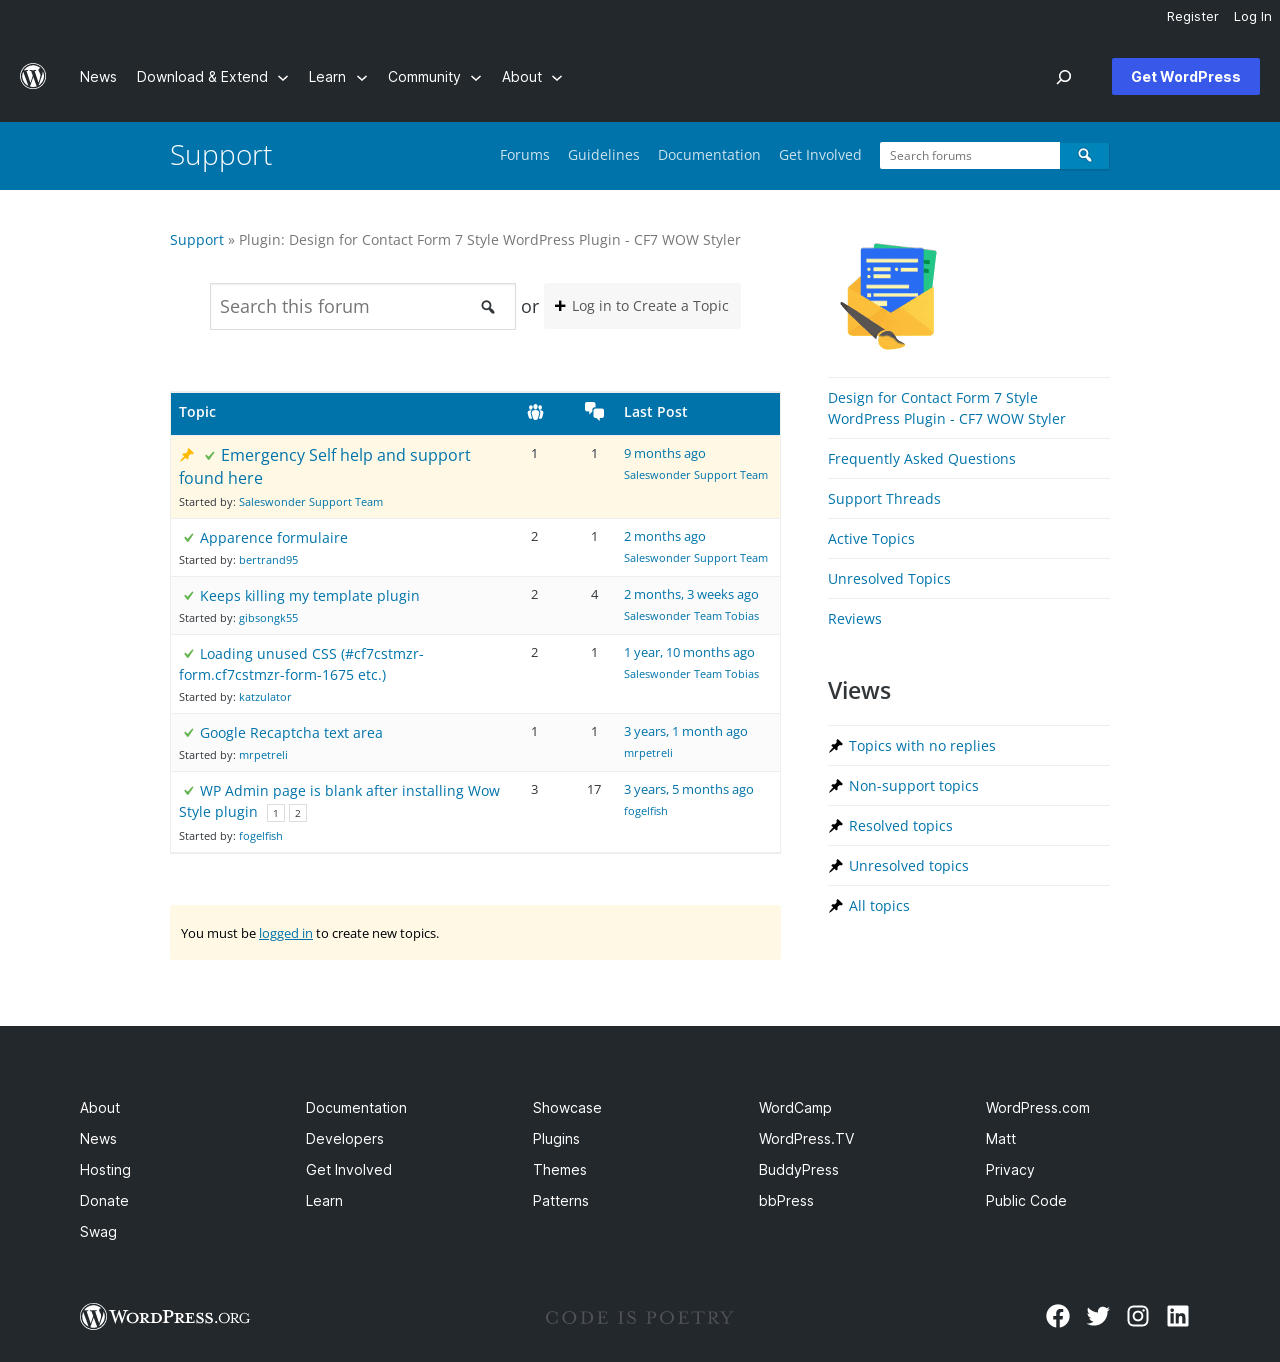1280x1362 pixels.
Task: Click the Support breadcrumb link
Action: [x=197, y=240]
